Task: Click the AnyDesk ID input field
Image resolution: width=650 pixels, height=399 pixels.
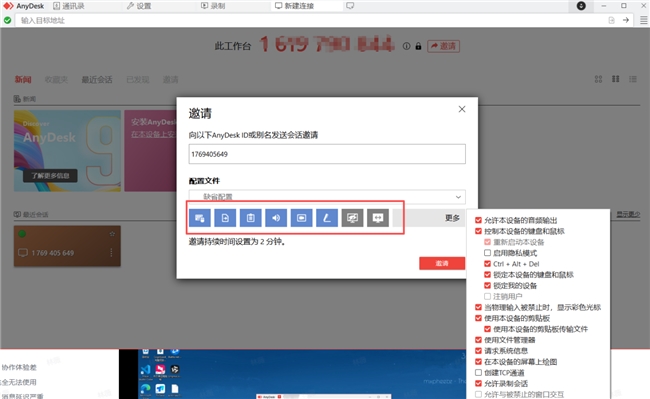Action: point(327,154)
